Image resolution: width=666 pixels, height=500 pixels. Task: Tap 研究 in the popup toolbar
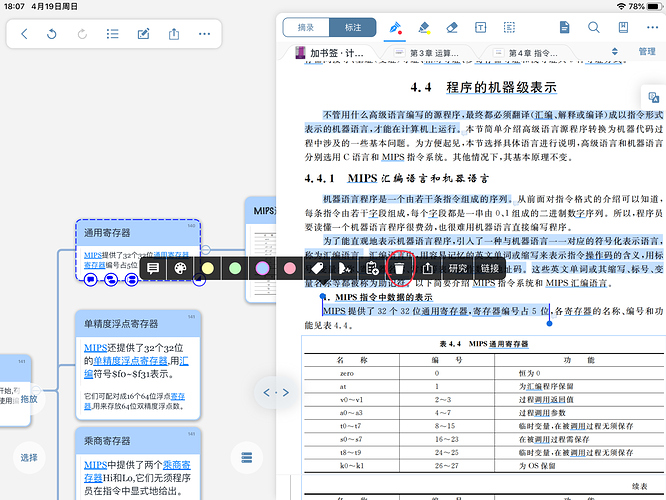pyautogui.click(x=458, y=268)
